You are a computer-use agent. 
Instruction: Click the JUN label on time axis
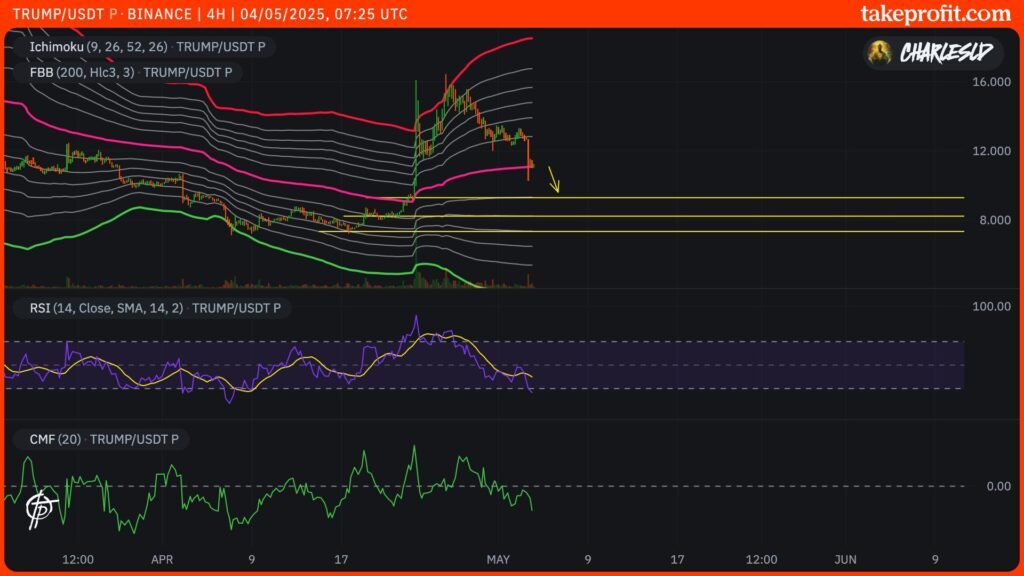click(x=846, y=559)
